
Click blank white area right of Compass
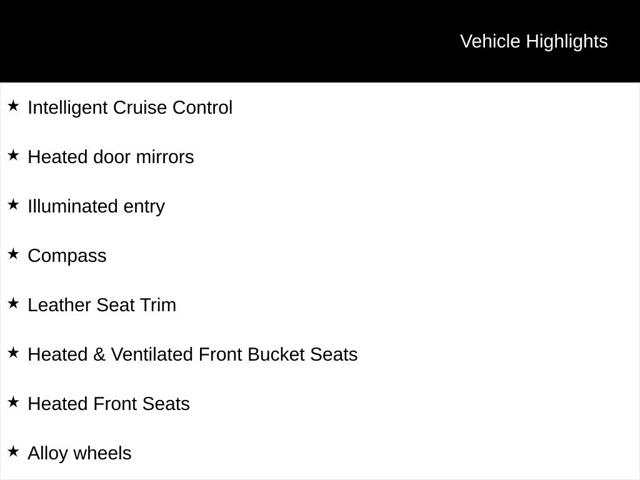coord(400,256)
